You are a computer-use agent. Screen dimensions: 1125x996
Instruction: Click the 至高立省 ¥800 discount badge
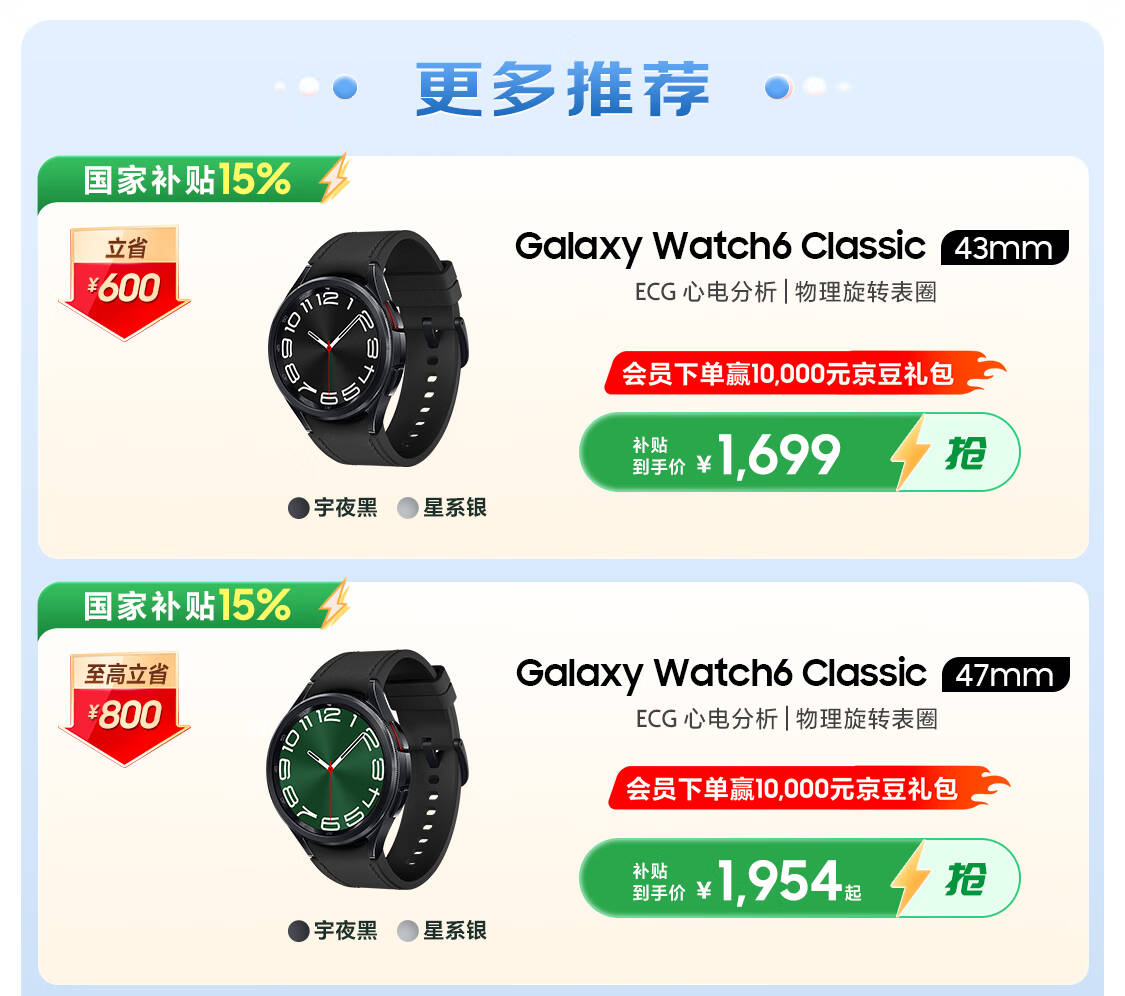coord(124,709)
